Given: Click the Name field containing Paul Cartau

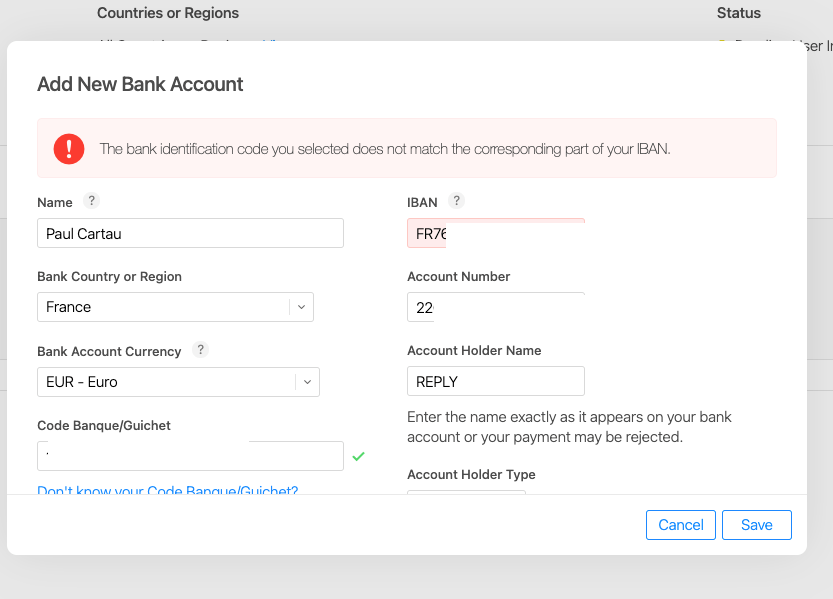Looking at the screenshot, I should click(190, 232).
